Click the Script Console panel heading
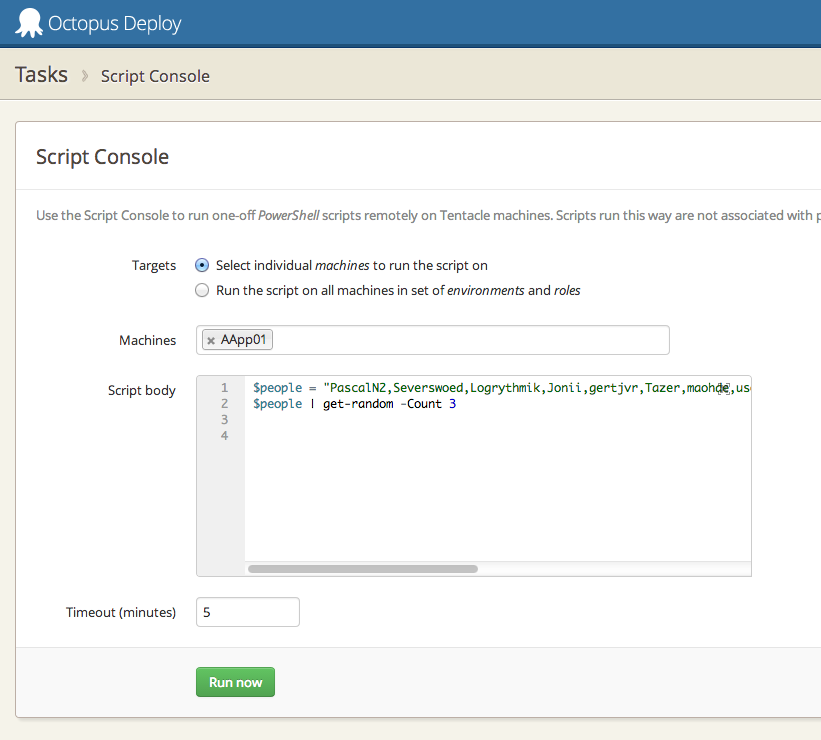The width and height of the screenshot is (821, 740). pos(102,157)
